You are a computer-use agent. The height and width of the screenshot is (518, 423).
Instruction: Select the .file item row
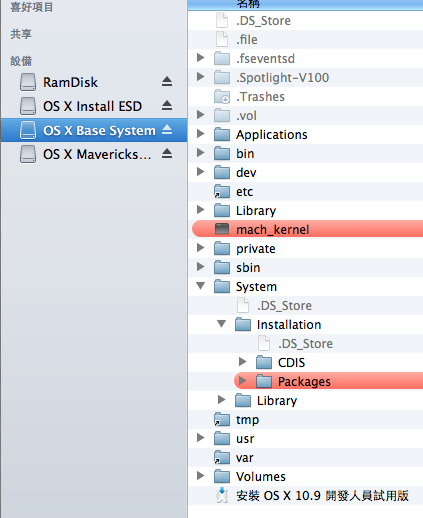coord(305,40)
